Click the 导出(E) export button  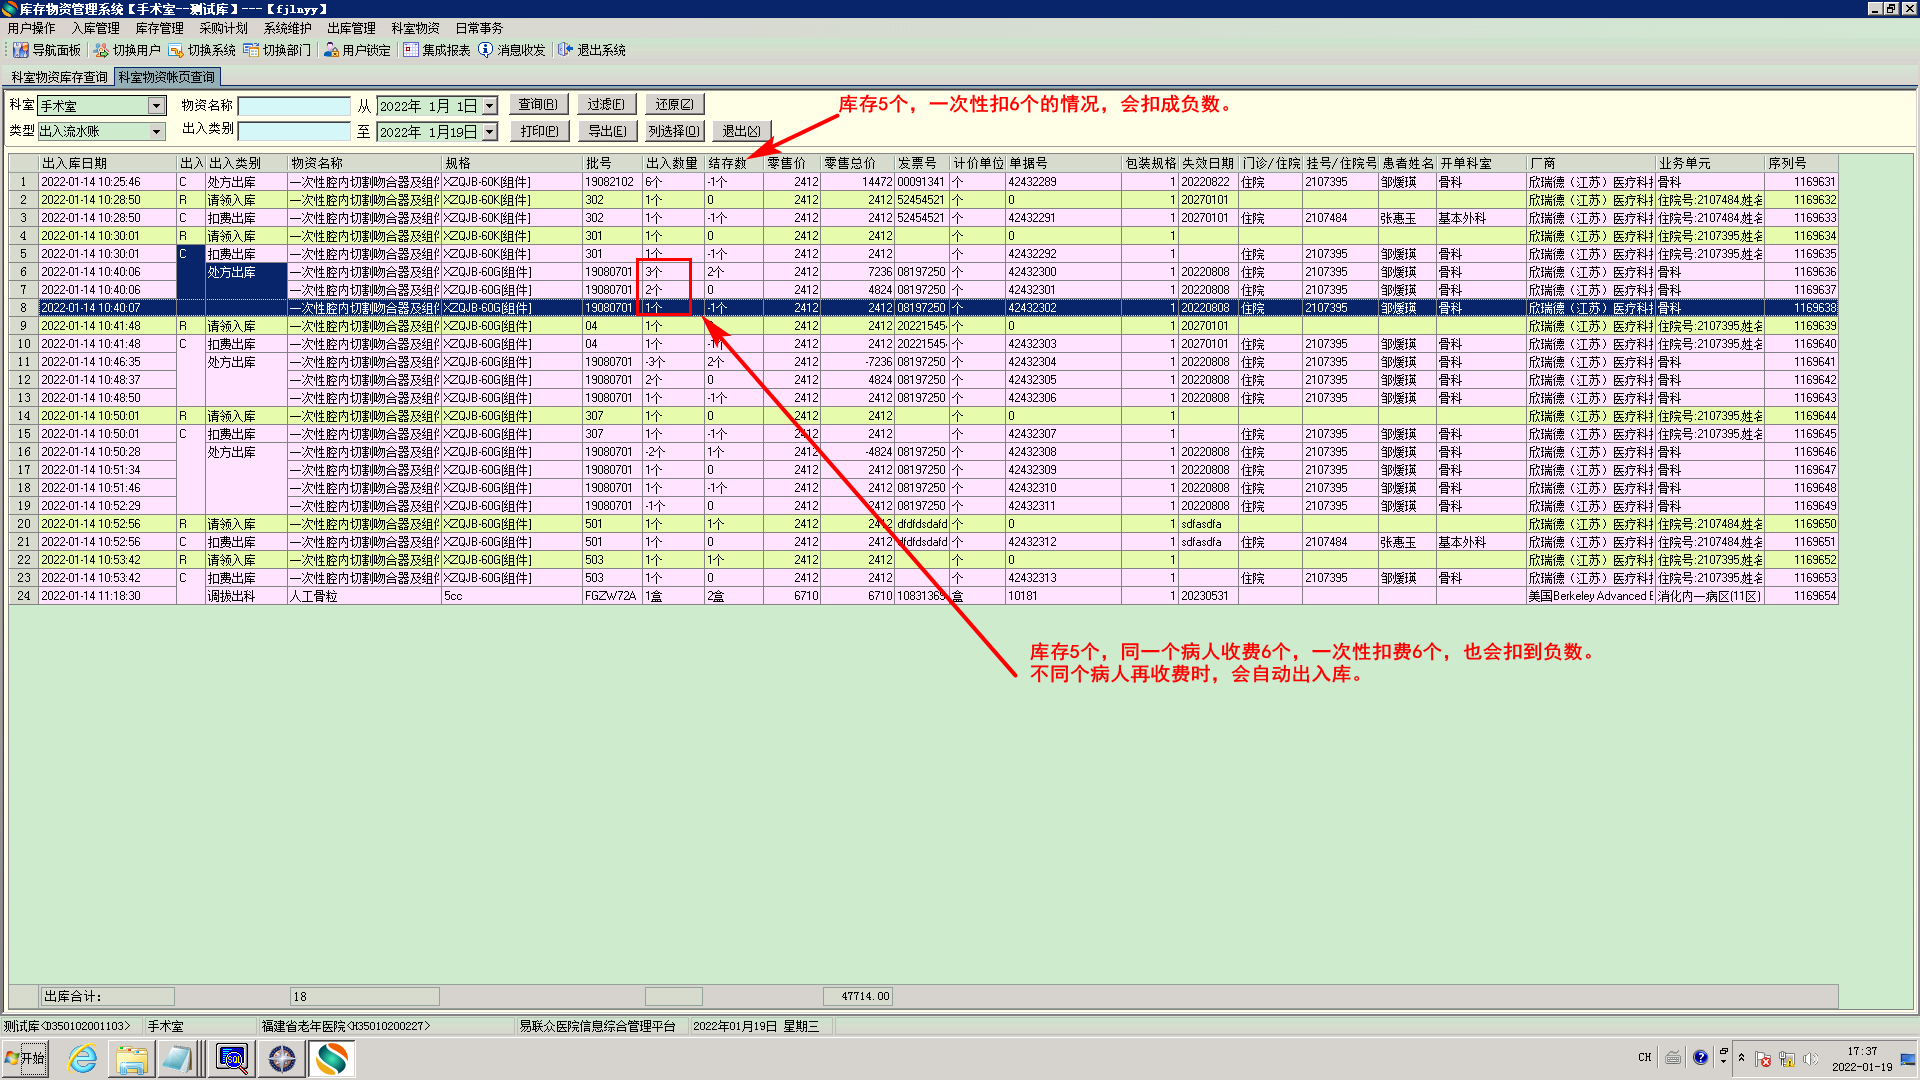[x=607, y=131]
